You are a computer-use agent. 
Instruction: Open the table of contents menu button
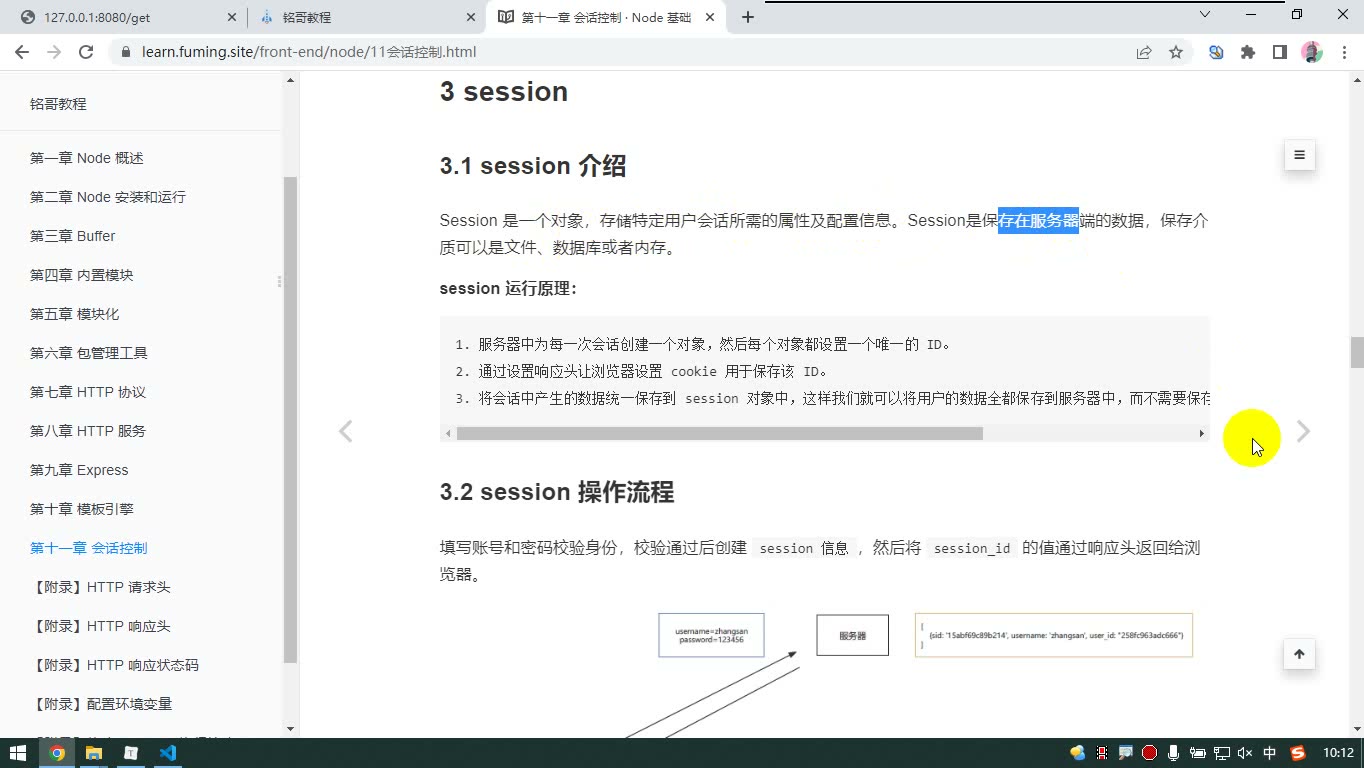[1299, 155]
